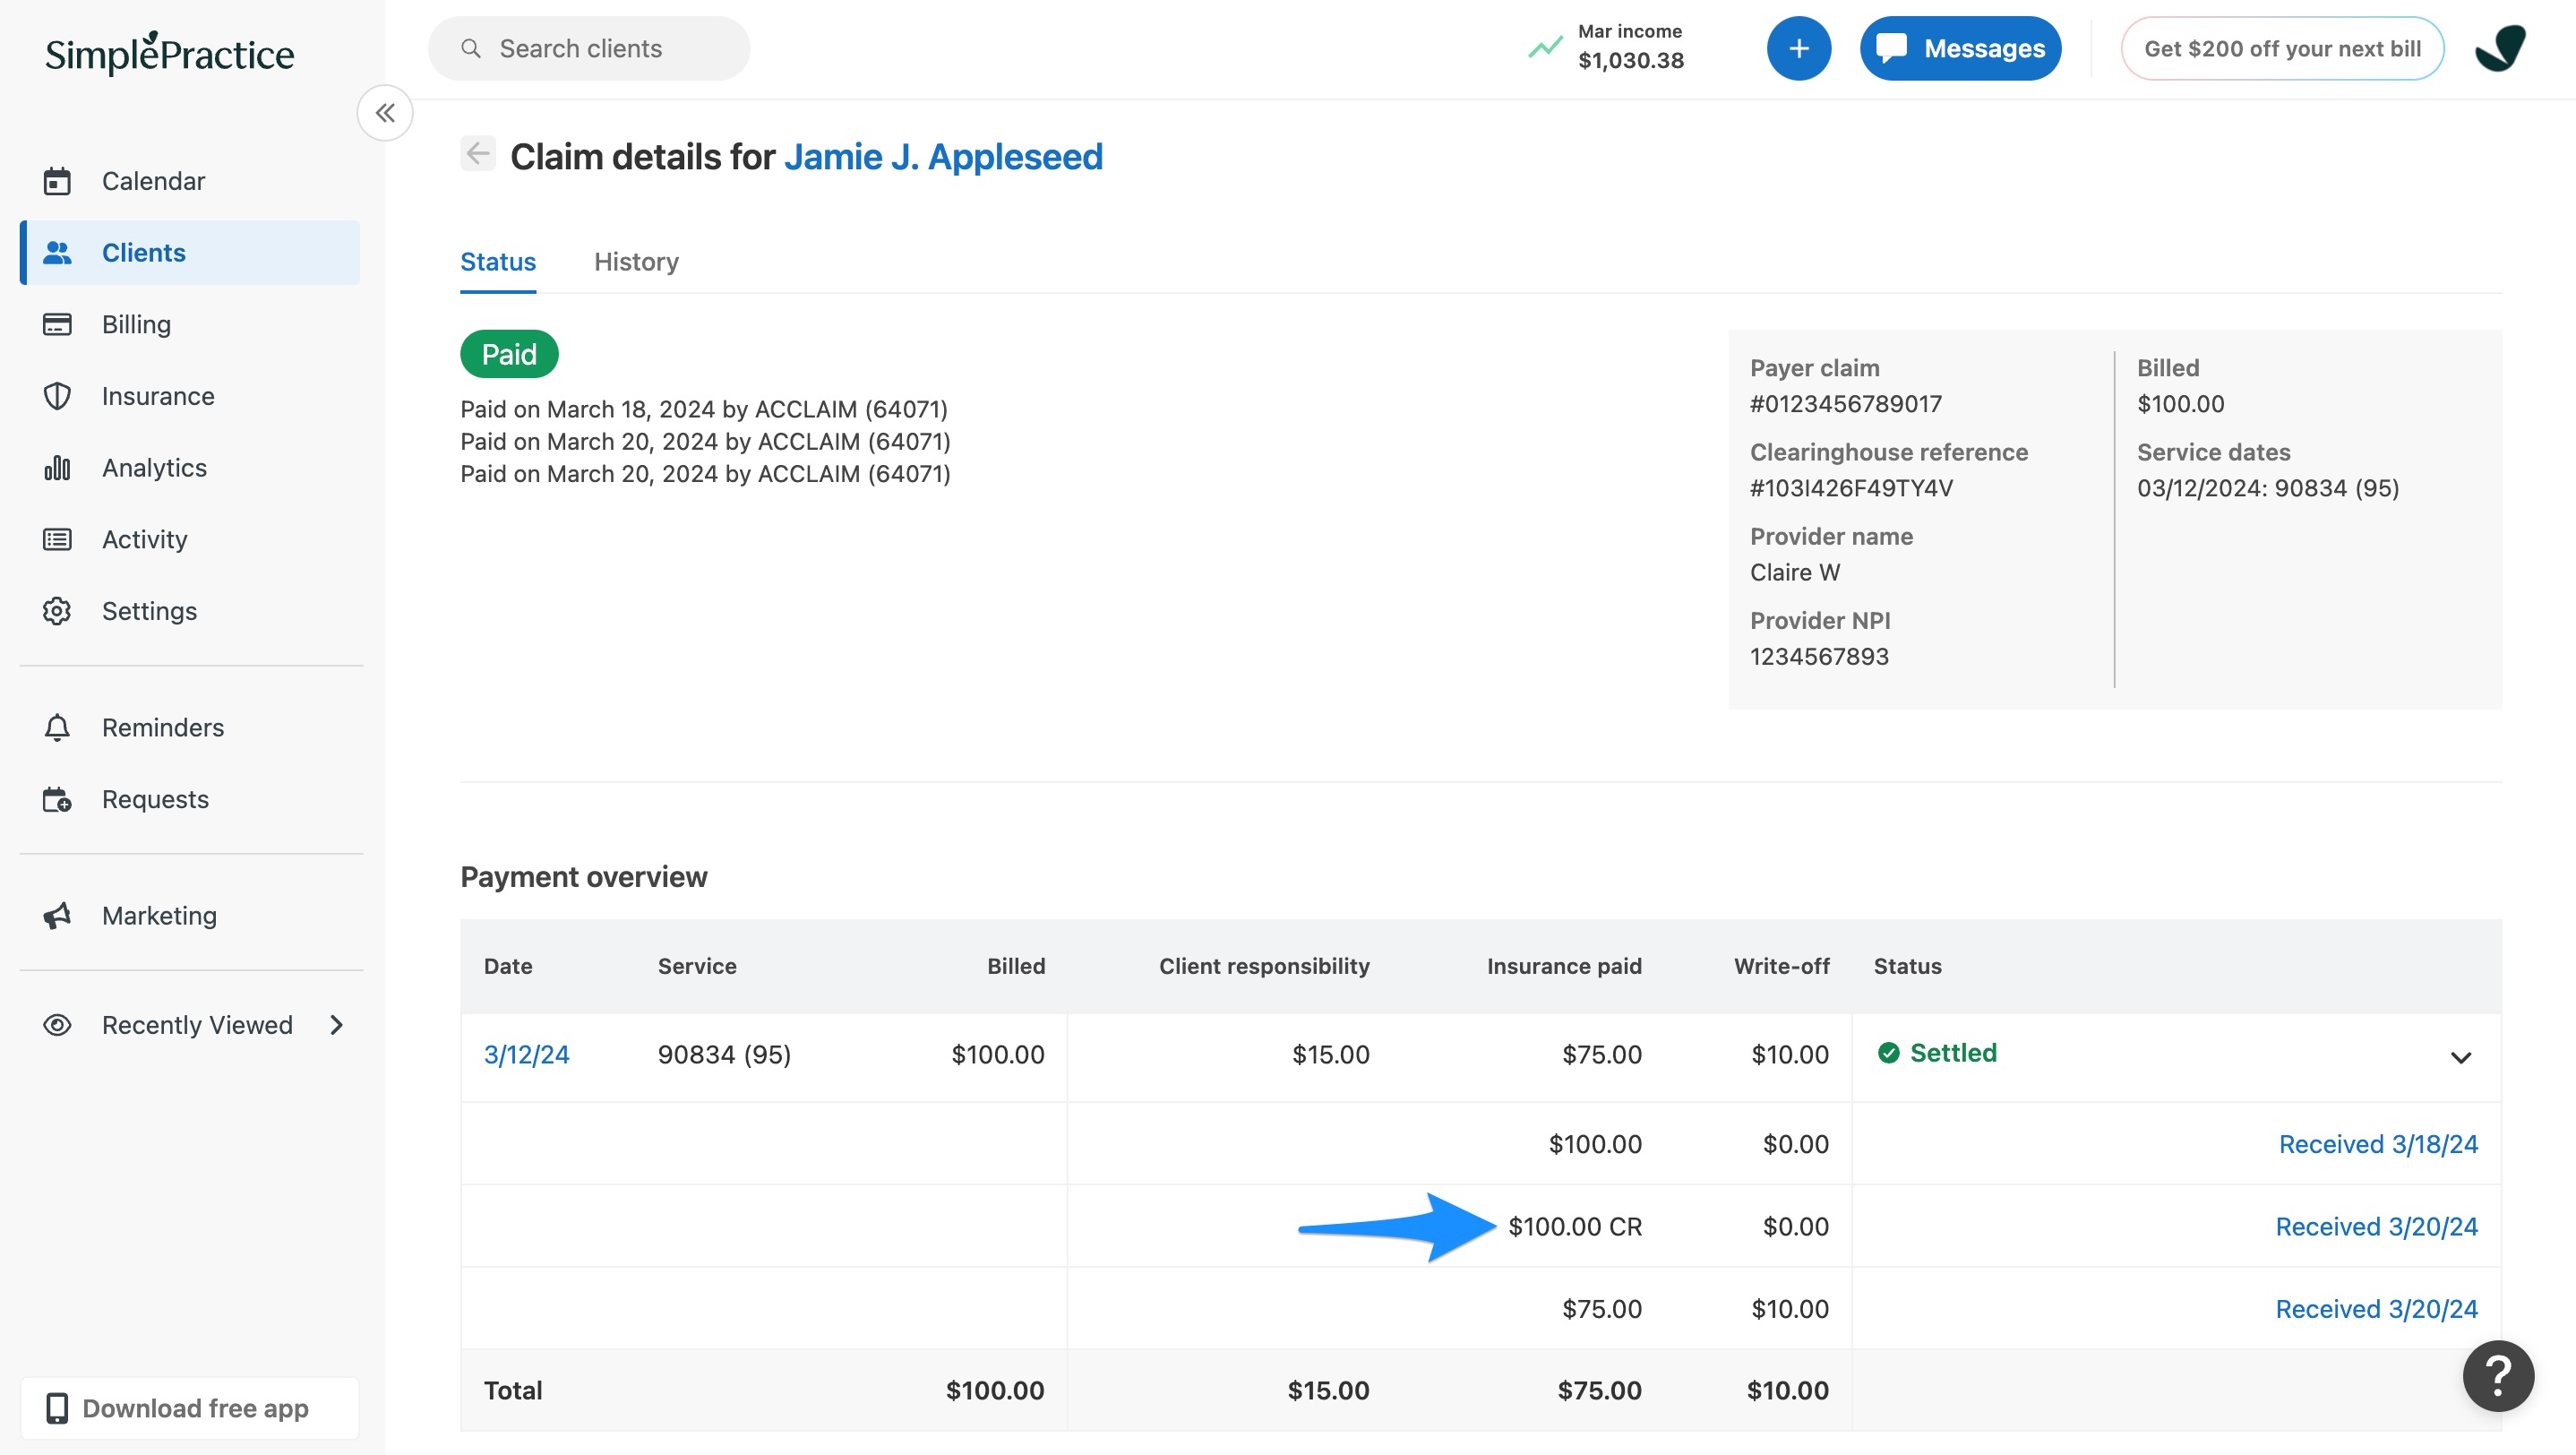Open Received 3/18/24 payment link
The image size is (2576, 1455).
tap(2378, 1144)
